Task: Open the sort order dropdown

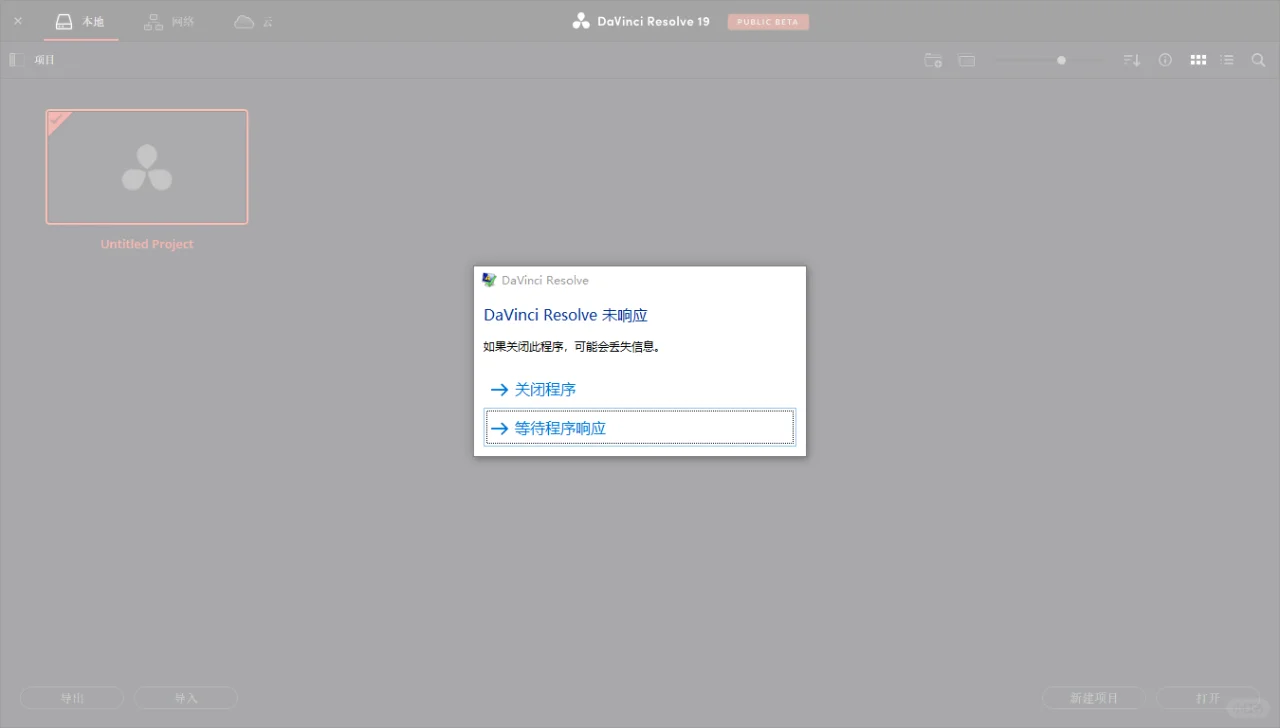Action: pos(1132,60)
